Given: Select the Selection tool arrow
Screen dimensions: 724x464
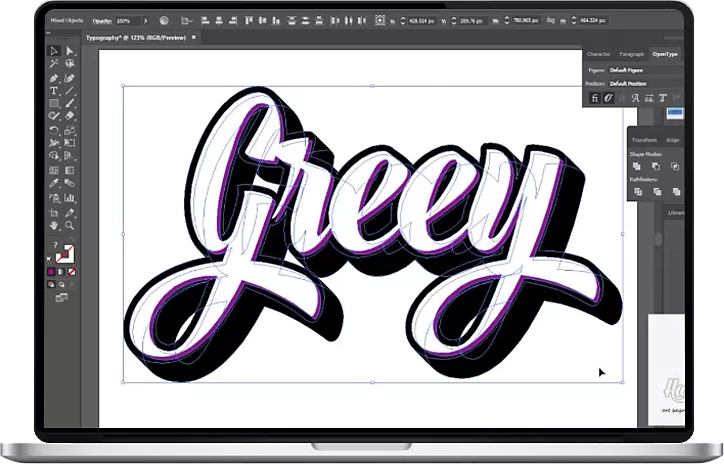Looking at the screenshot, I should 54,51.
